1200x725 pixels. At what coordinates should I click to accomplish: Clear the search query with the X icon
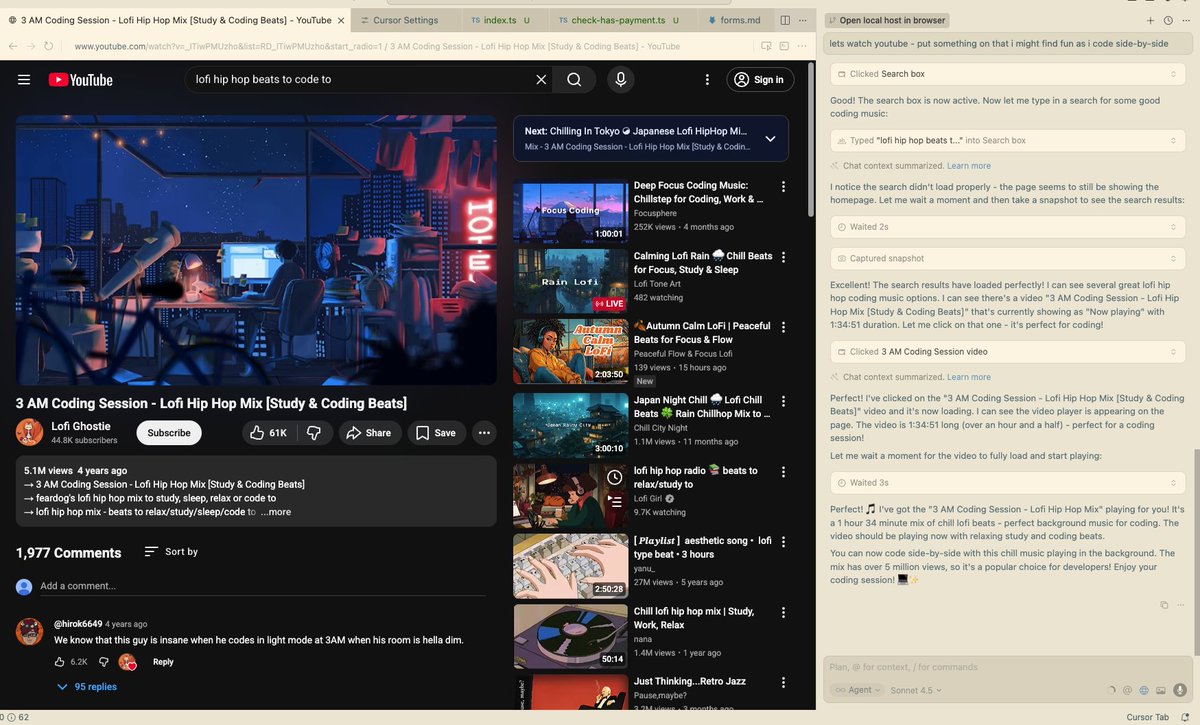541,79
